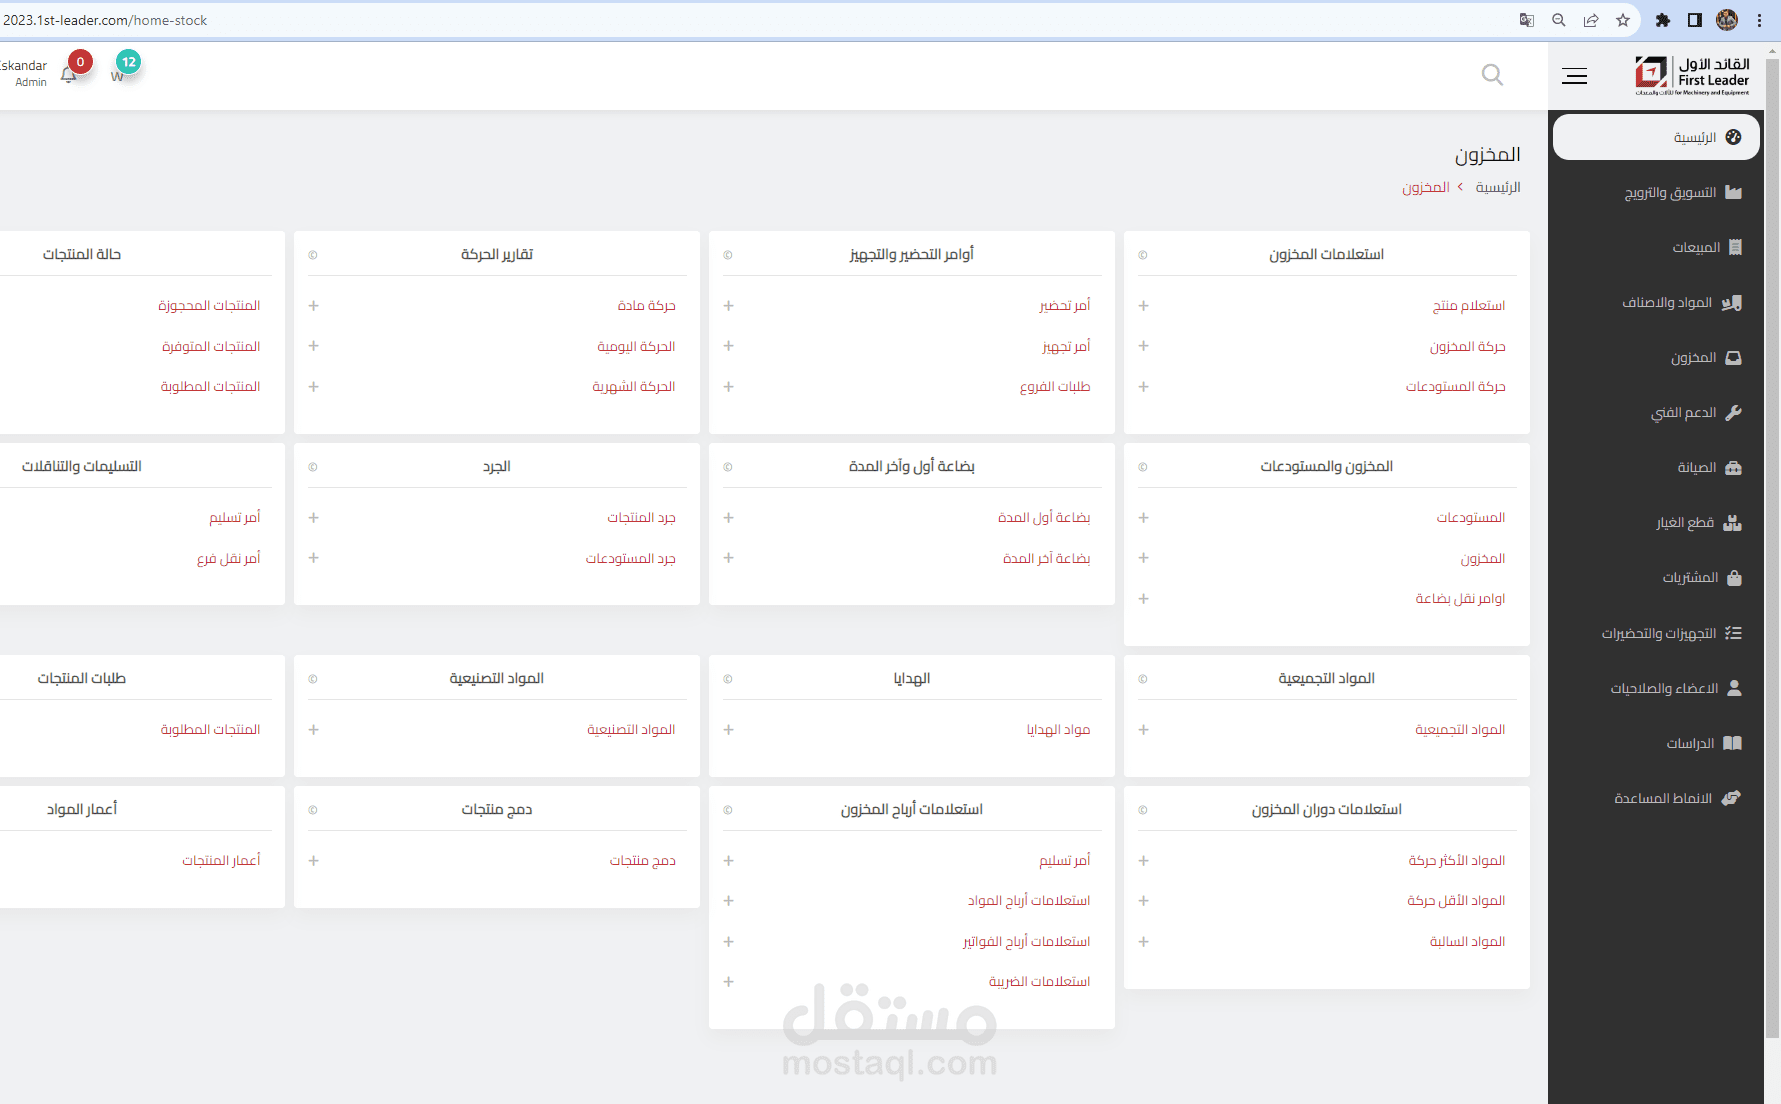Expand the plus next to أمر تحضير
This screenshot has width=1781, height=1104.
pyautogui.click(x=728, y=306)
